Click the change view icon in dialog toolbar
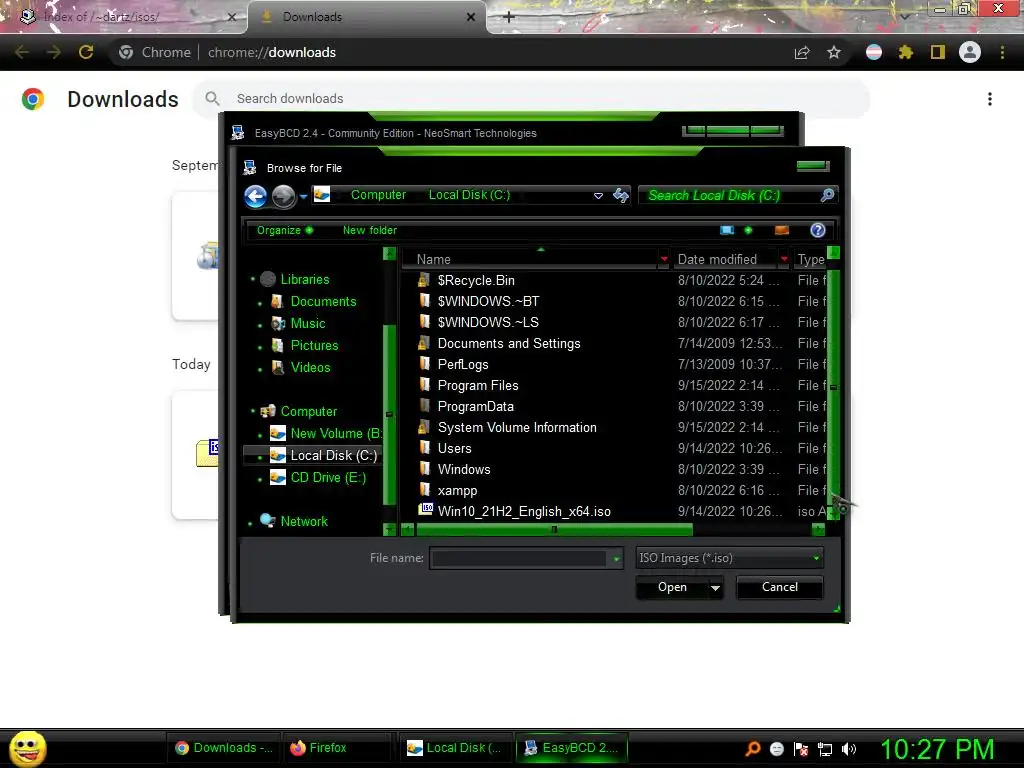Screen dimensions: 1024x768 pos(727,230)
